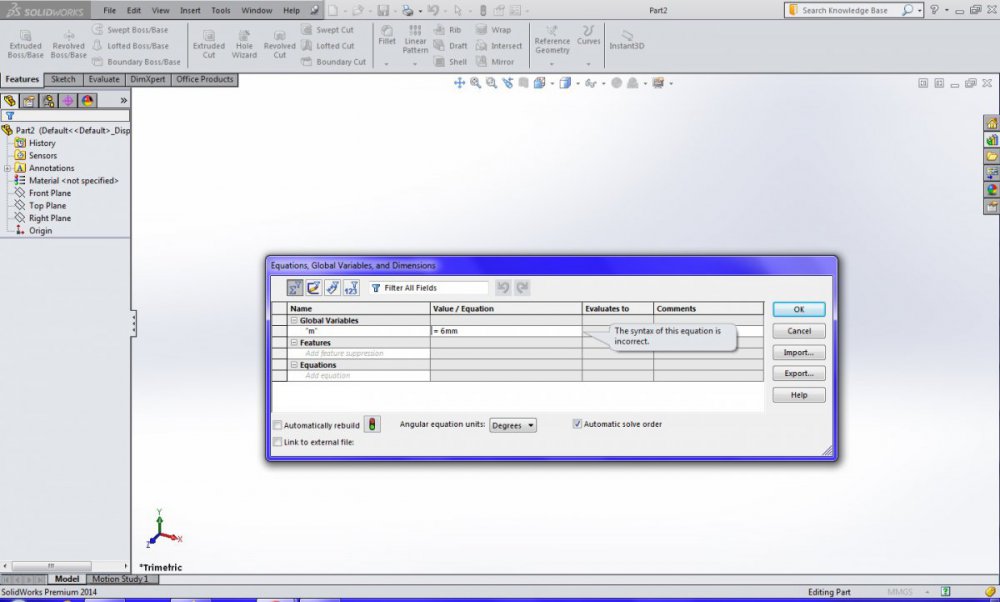Viewport: 1000px width, 602px height.
Task: Select the Dimension View icon in dialog
Action: pos(332,288)
